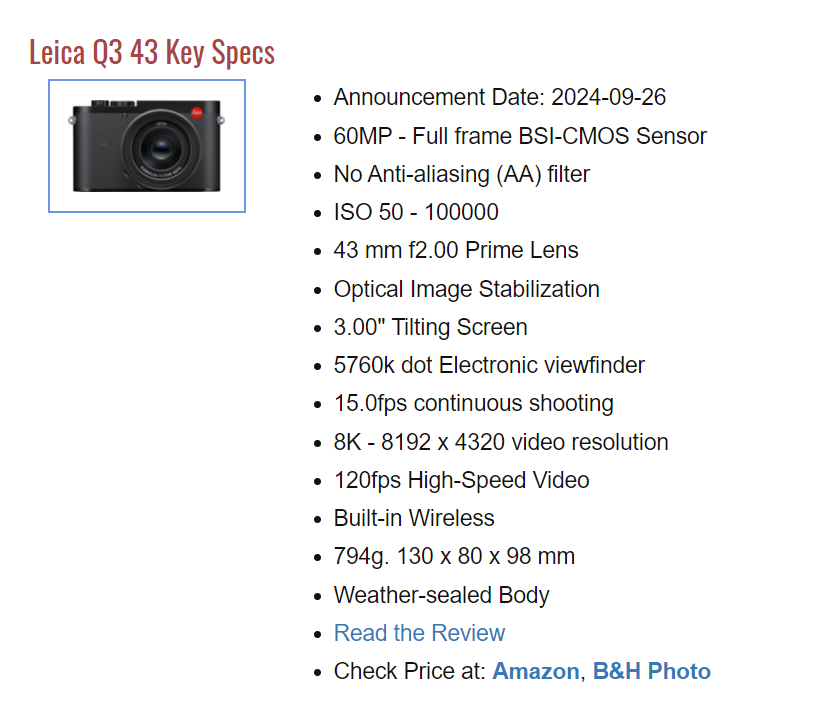Image resolution: width=834 pixels, height=716 pixels.
Task: Click the Check Price at label
Action: (x=410, y=671)
